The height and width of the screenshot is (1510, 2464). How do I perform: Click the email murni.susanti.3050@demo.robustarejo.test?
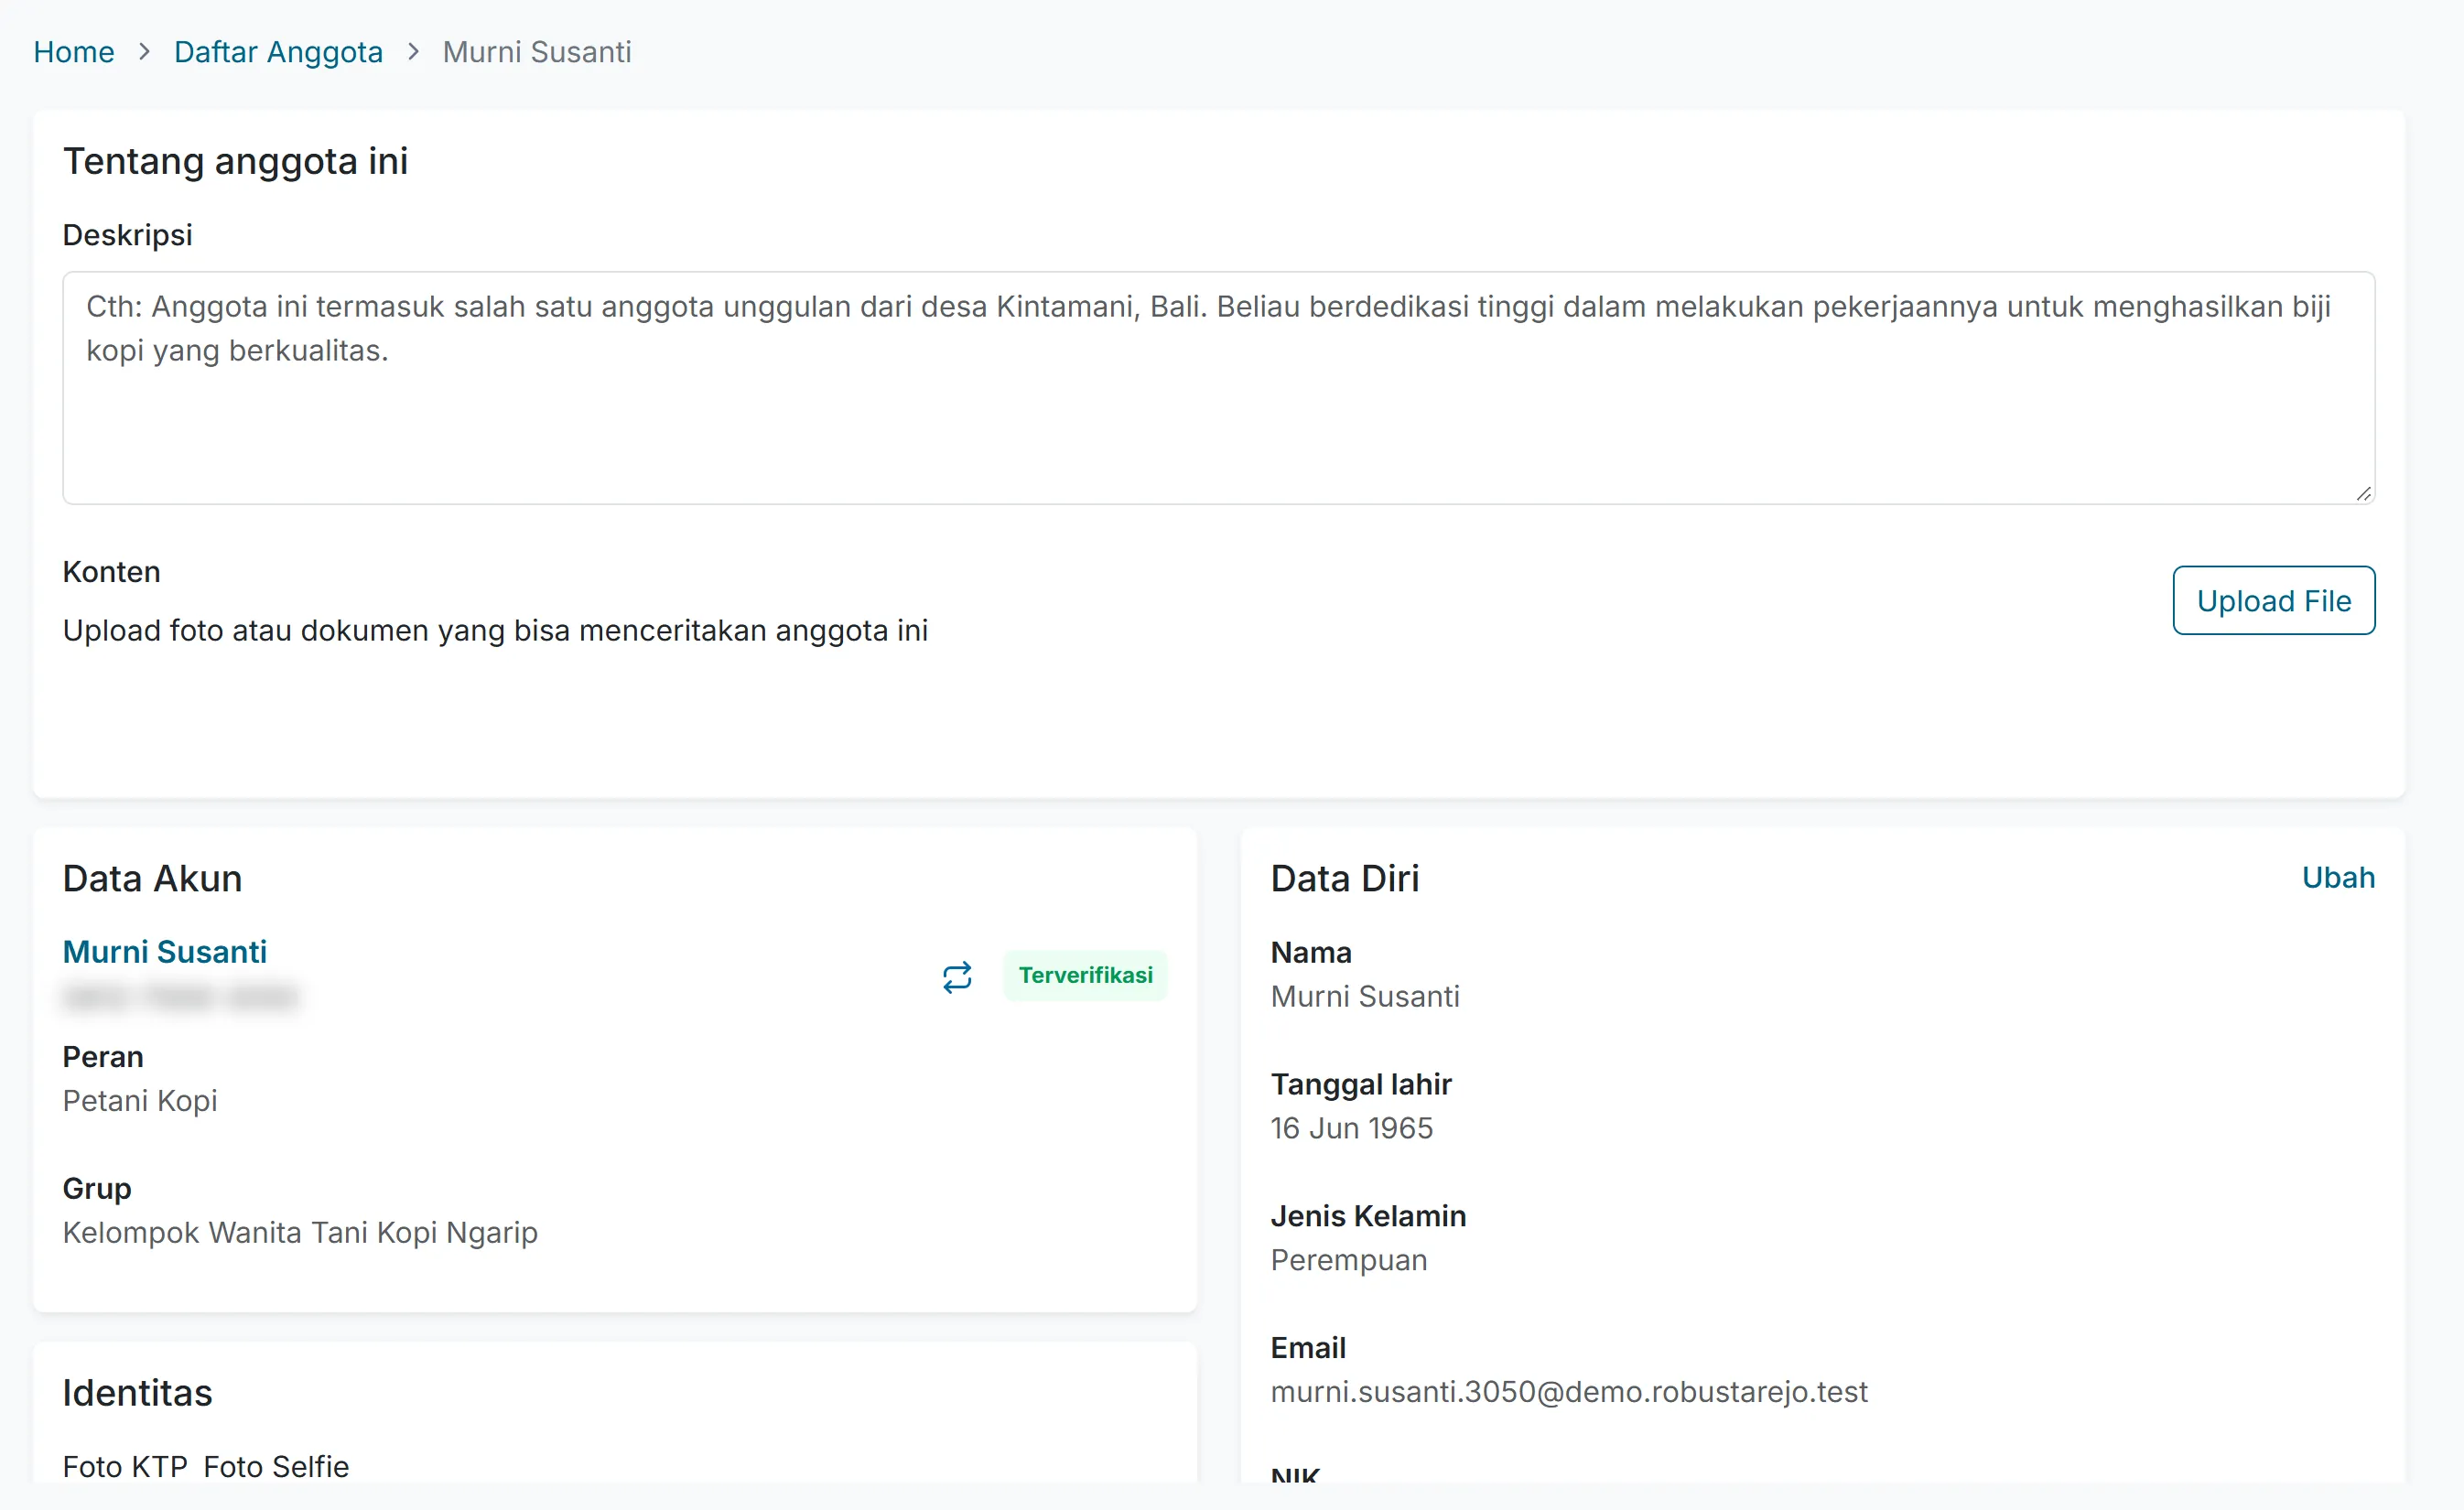pyautogui.click(x=1568, y=1391)
